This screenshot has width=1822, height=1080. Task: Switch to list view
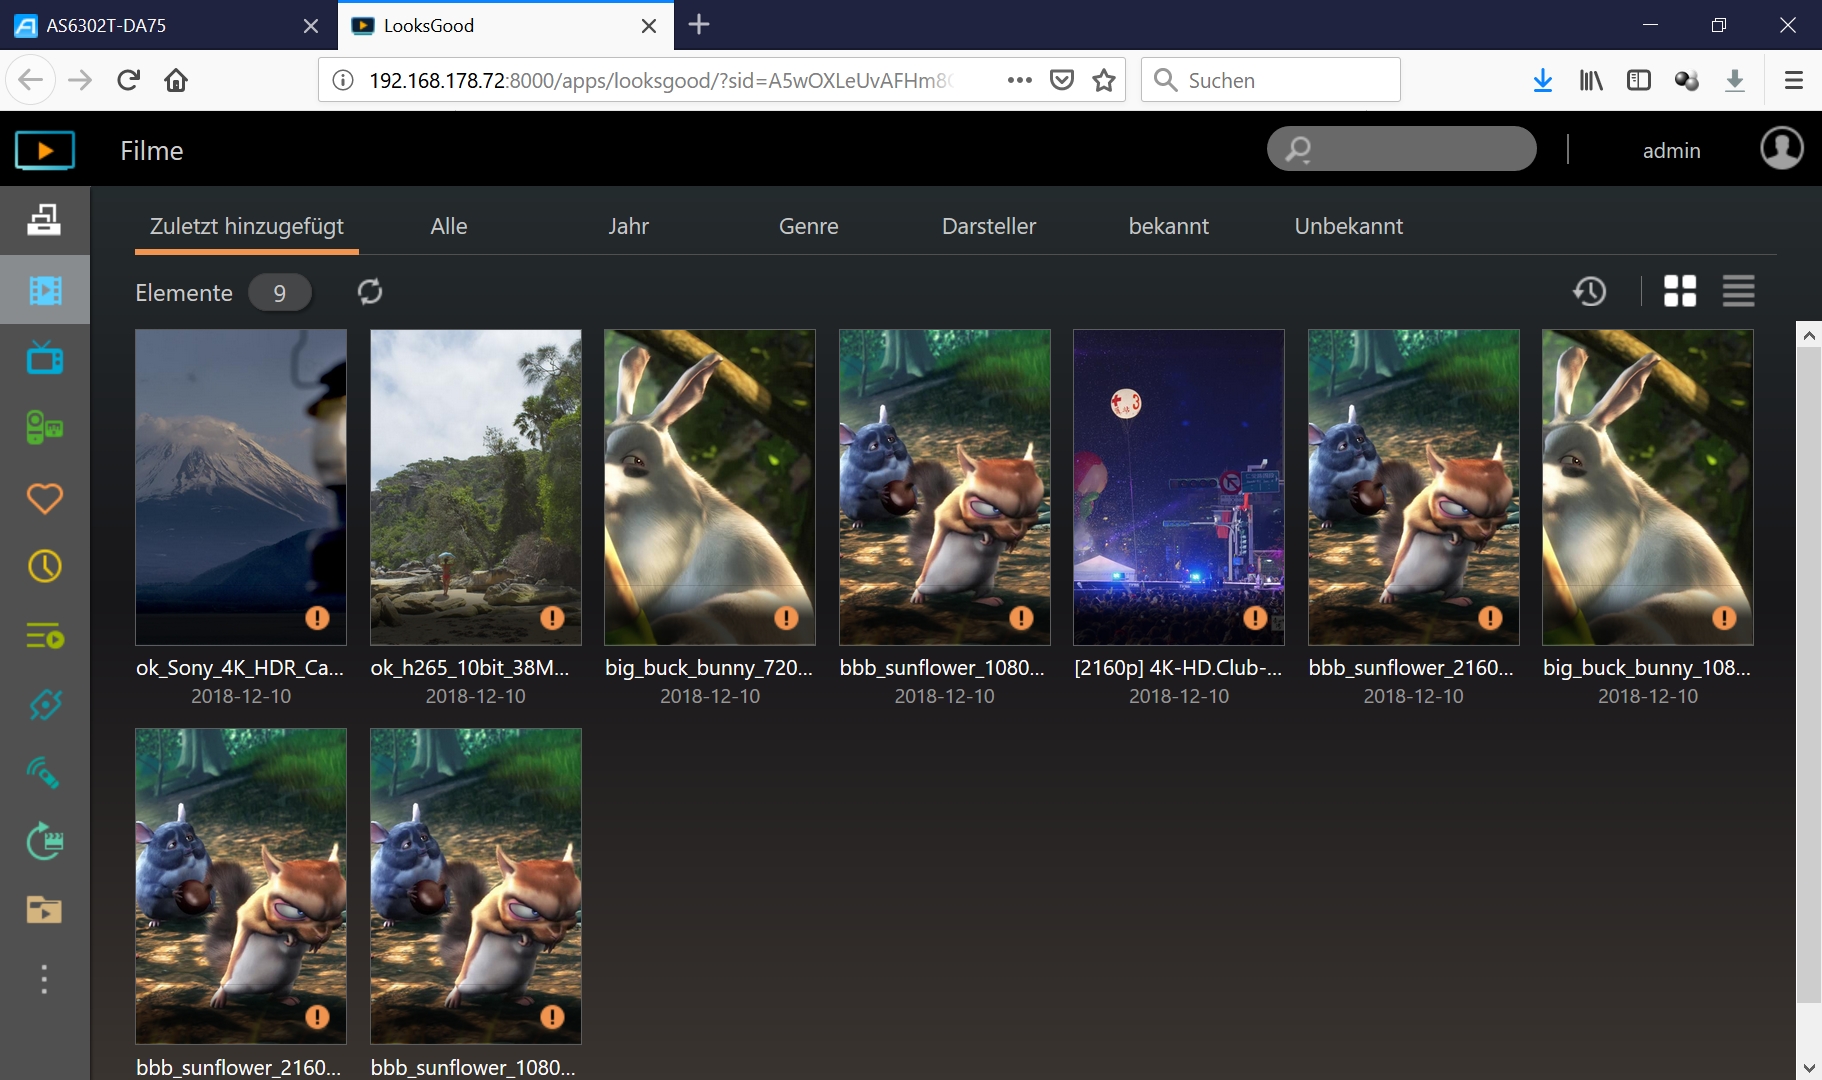coord(1739,291)
